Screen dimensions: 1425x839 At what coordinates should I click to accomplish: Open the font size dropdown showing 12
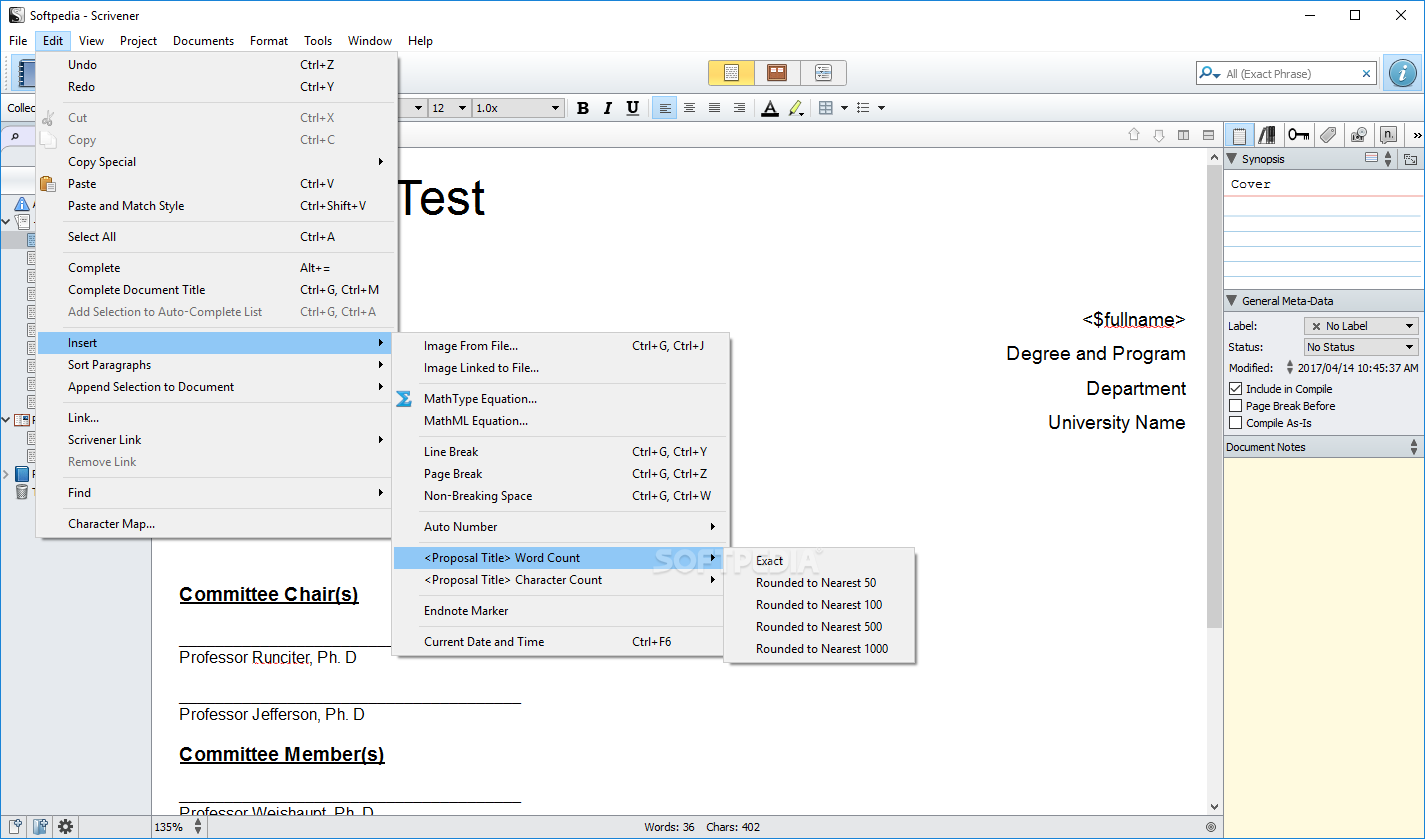(x=450, y=108)
